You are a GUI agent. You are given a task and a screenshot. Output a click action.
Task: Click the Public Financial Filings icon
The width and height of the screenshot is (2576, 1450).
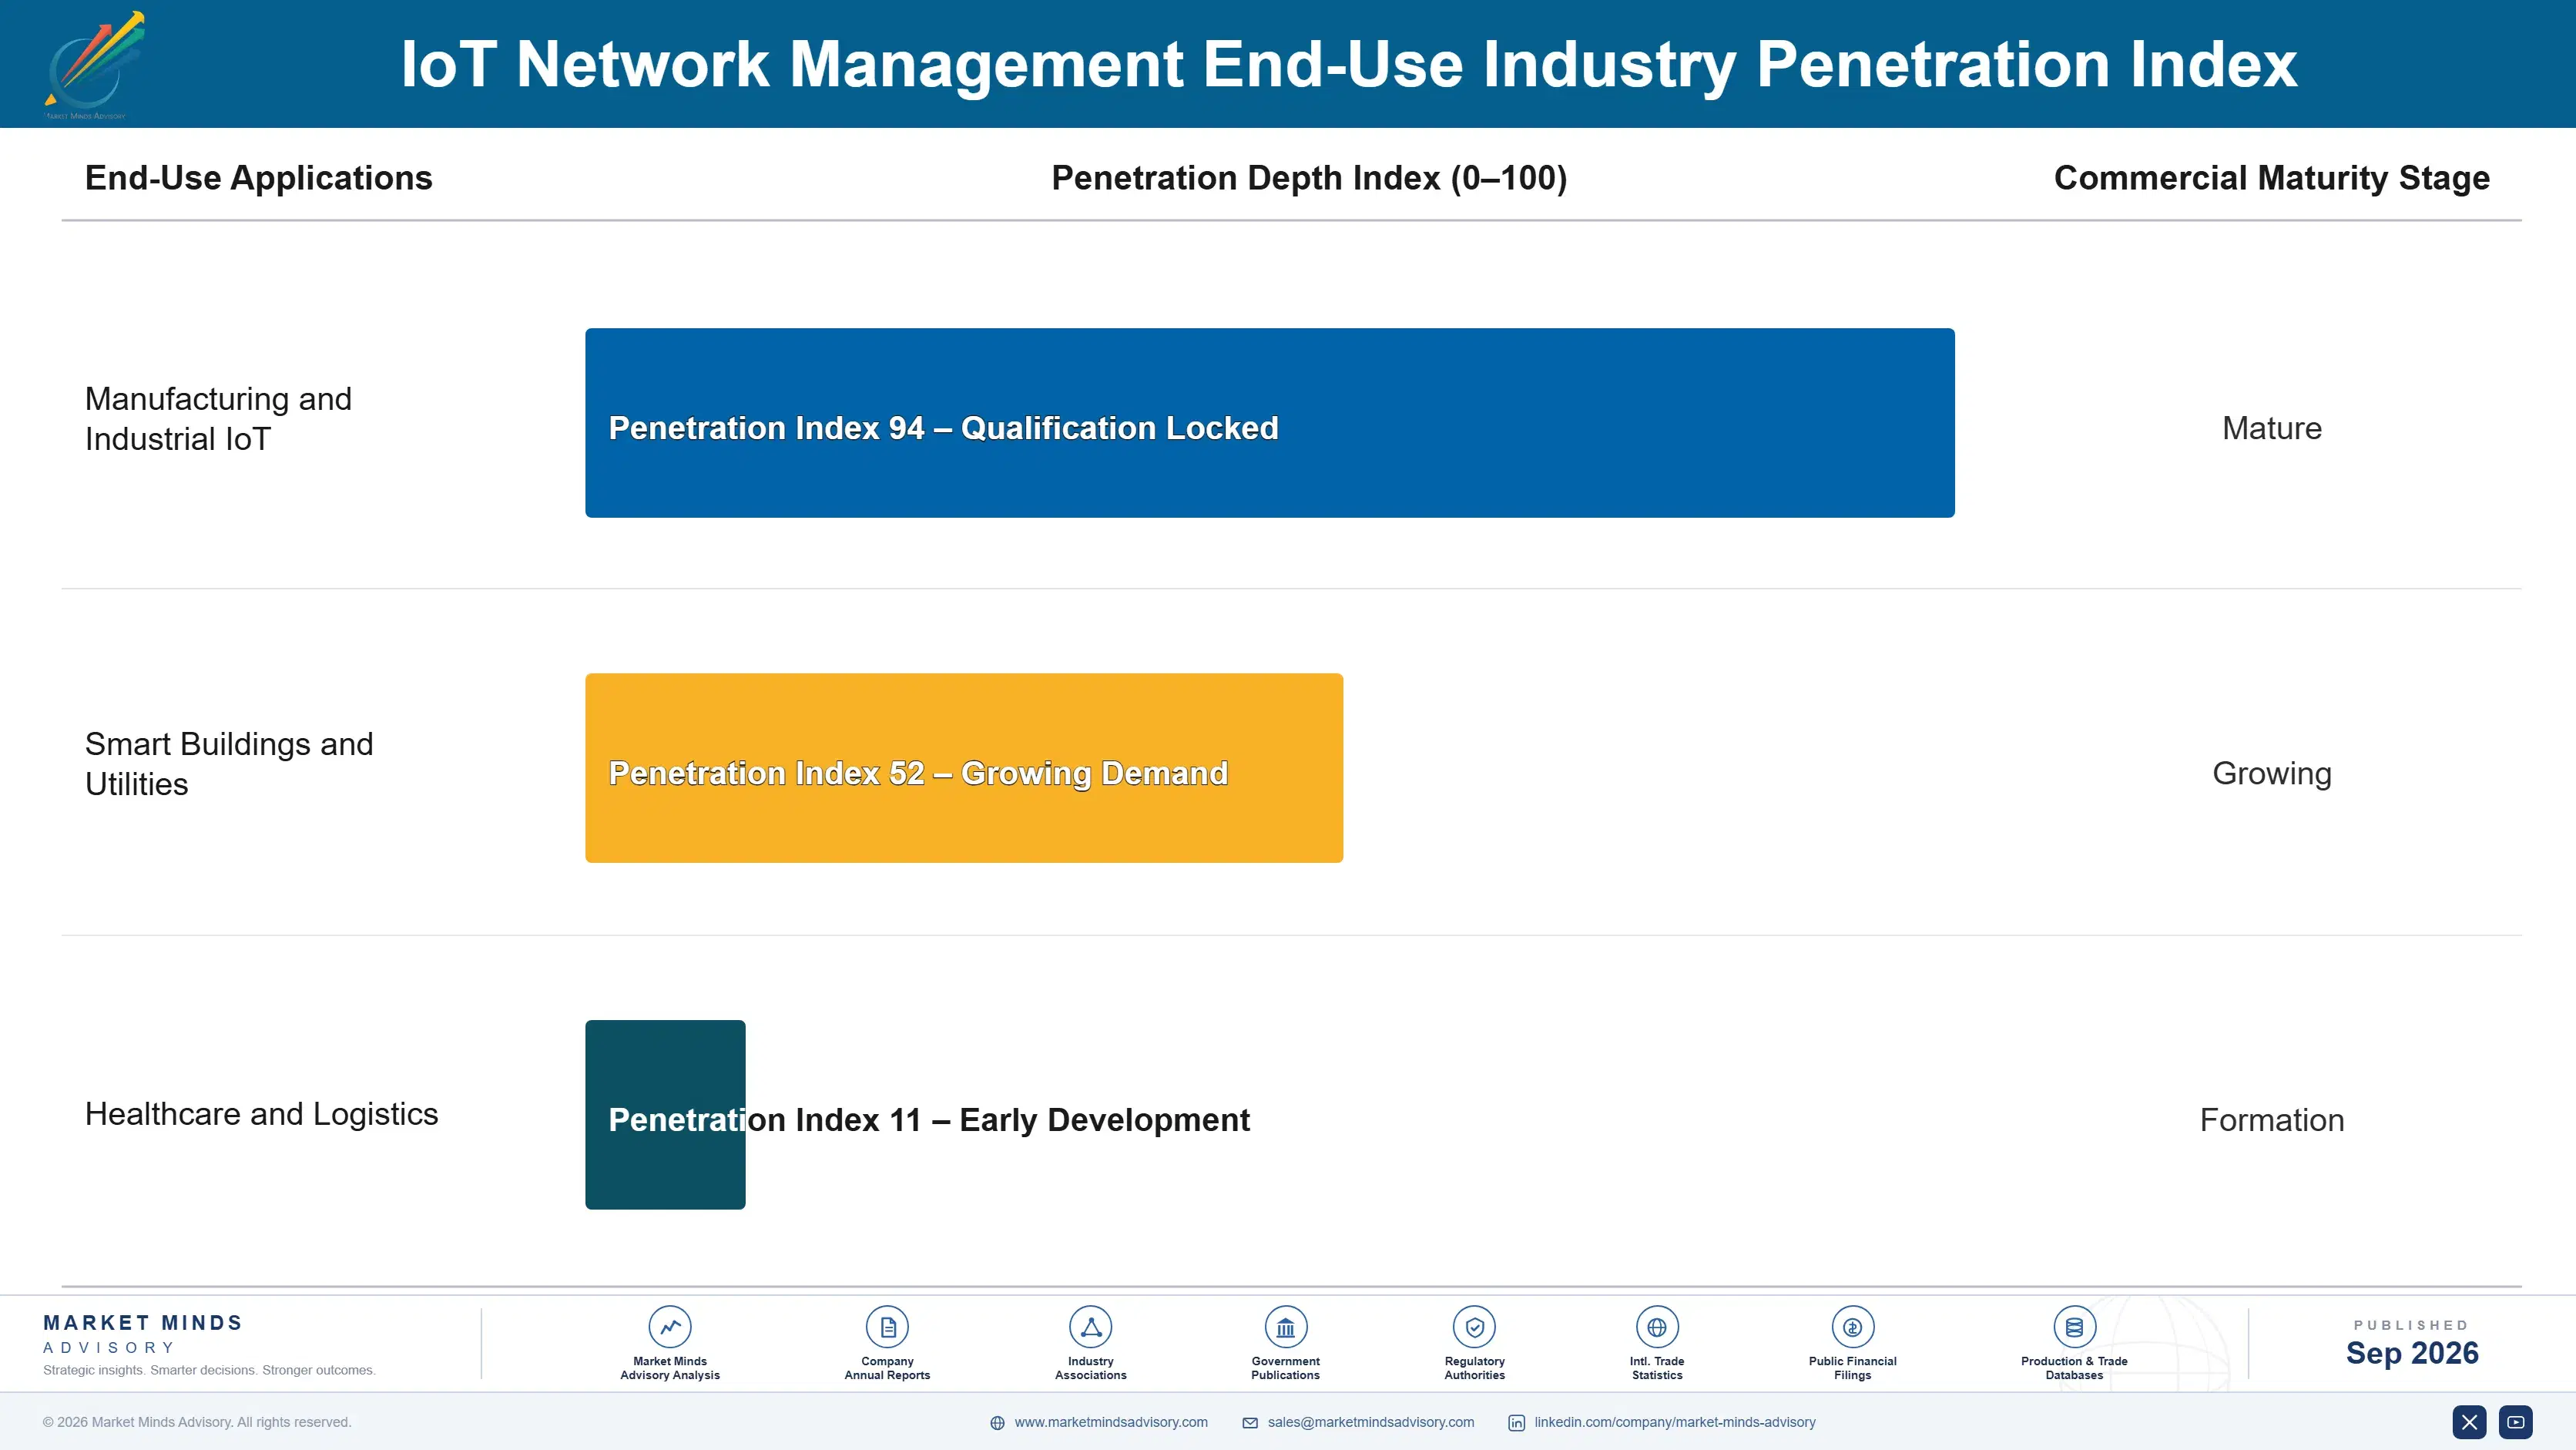pyautogui.click(x=1852, y=1327)
